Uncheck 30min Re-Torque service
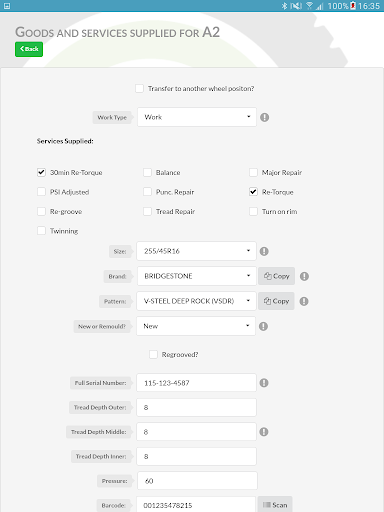The height and width of the screenshot is (512, 384). coord(41,172)
